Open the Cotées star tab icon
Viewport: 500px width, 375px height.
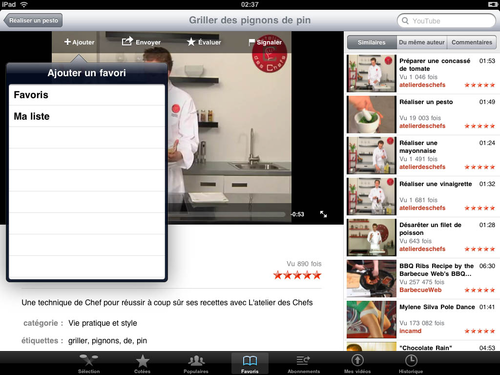142,361
